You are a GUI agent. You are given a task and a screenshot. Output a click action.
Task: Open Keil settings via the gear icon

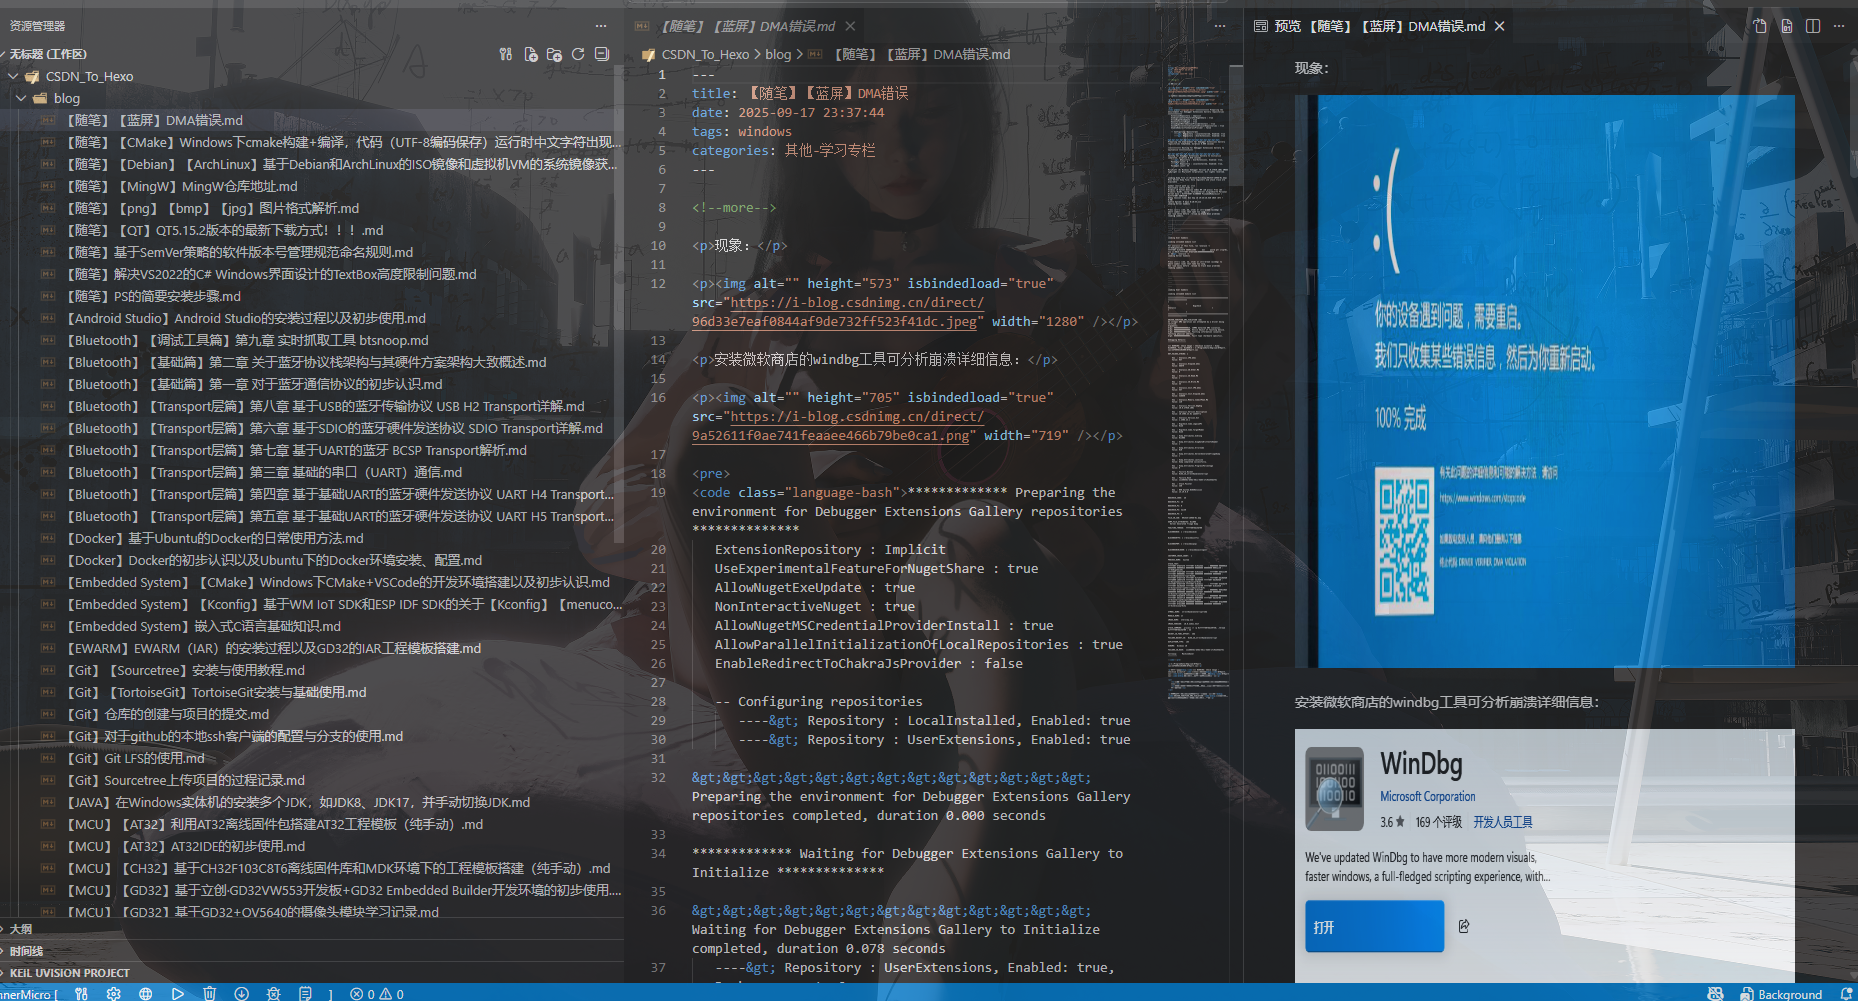114,993
